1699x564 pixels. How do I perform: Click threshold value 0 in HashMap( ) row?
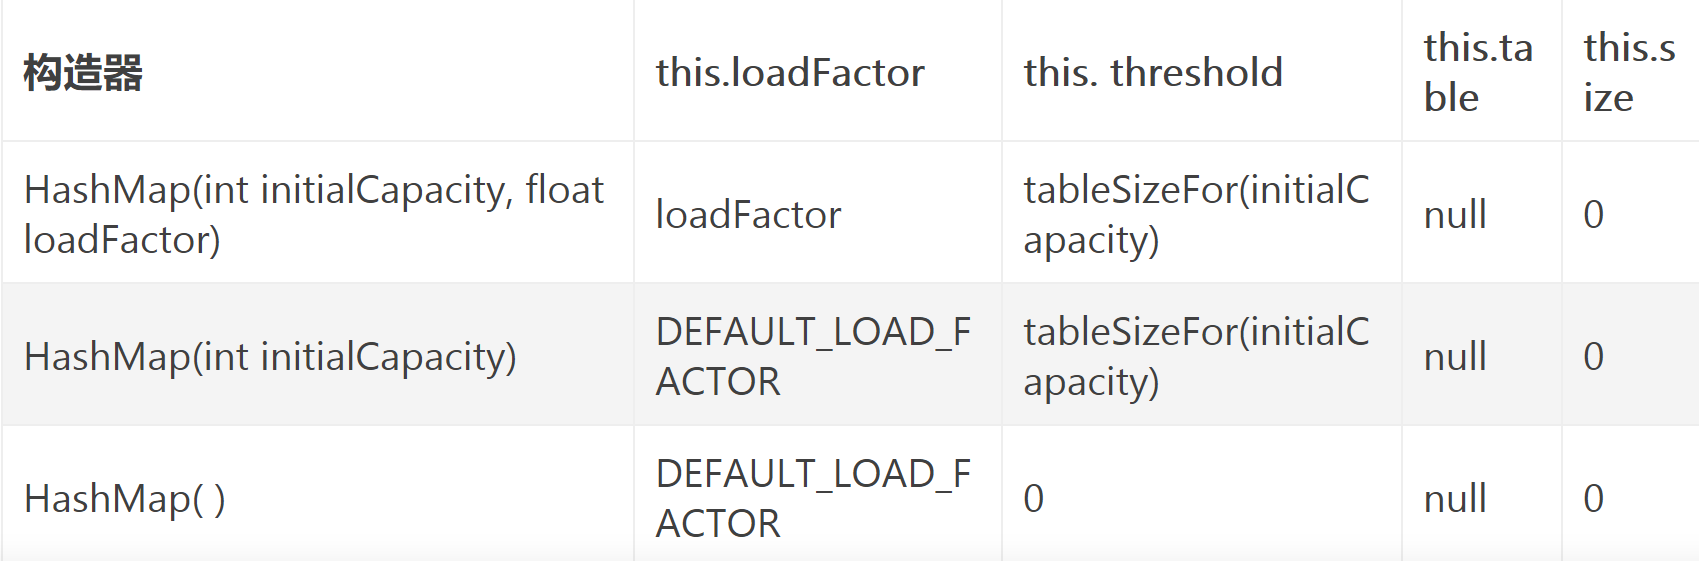[1034, 498]
